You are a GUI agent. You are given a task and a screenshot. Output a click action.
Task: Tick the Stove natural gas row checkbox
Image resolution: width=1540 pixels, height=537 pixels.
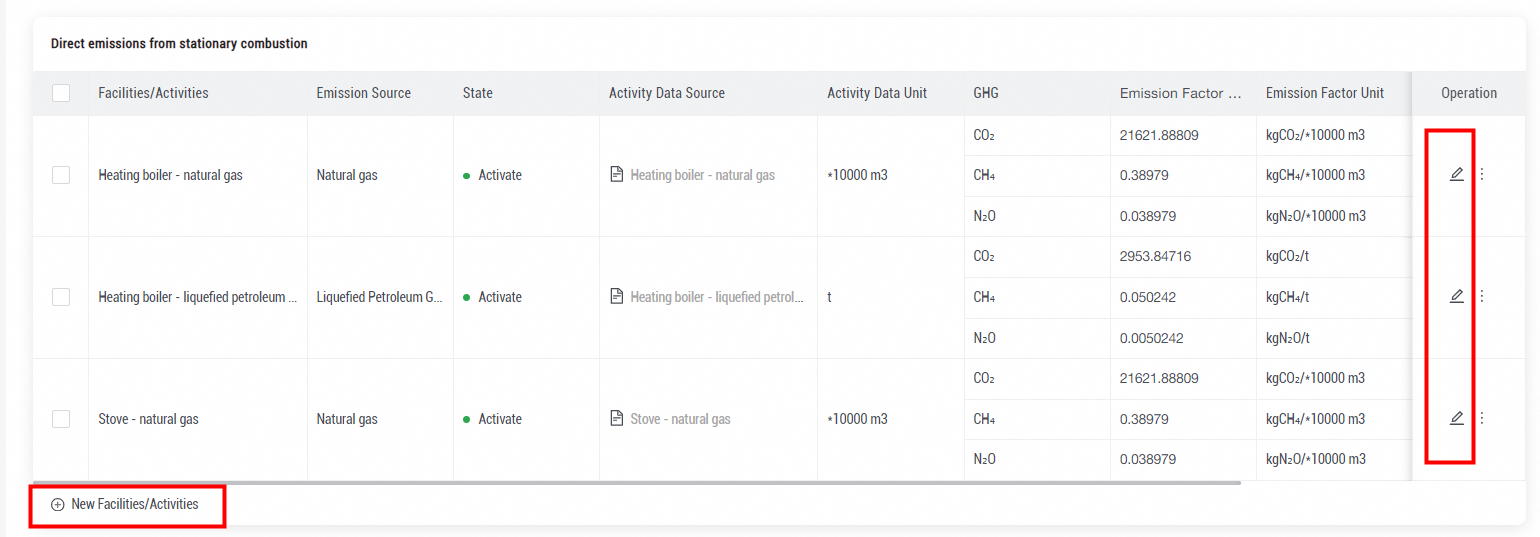click(61, 419)
